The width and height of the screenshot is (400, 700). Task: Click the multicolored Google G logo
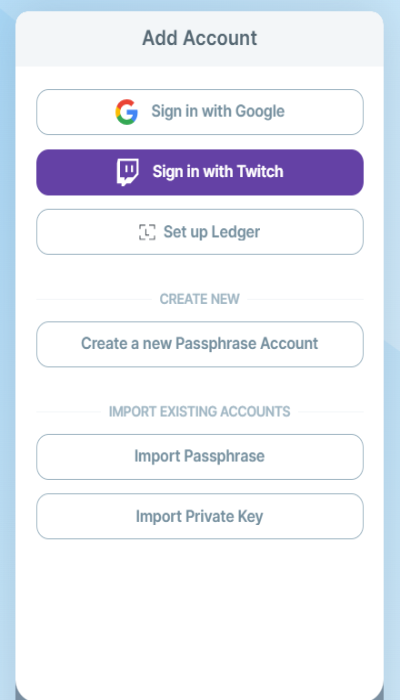(127, 112)
